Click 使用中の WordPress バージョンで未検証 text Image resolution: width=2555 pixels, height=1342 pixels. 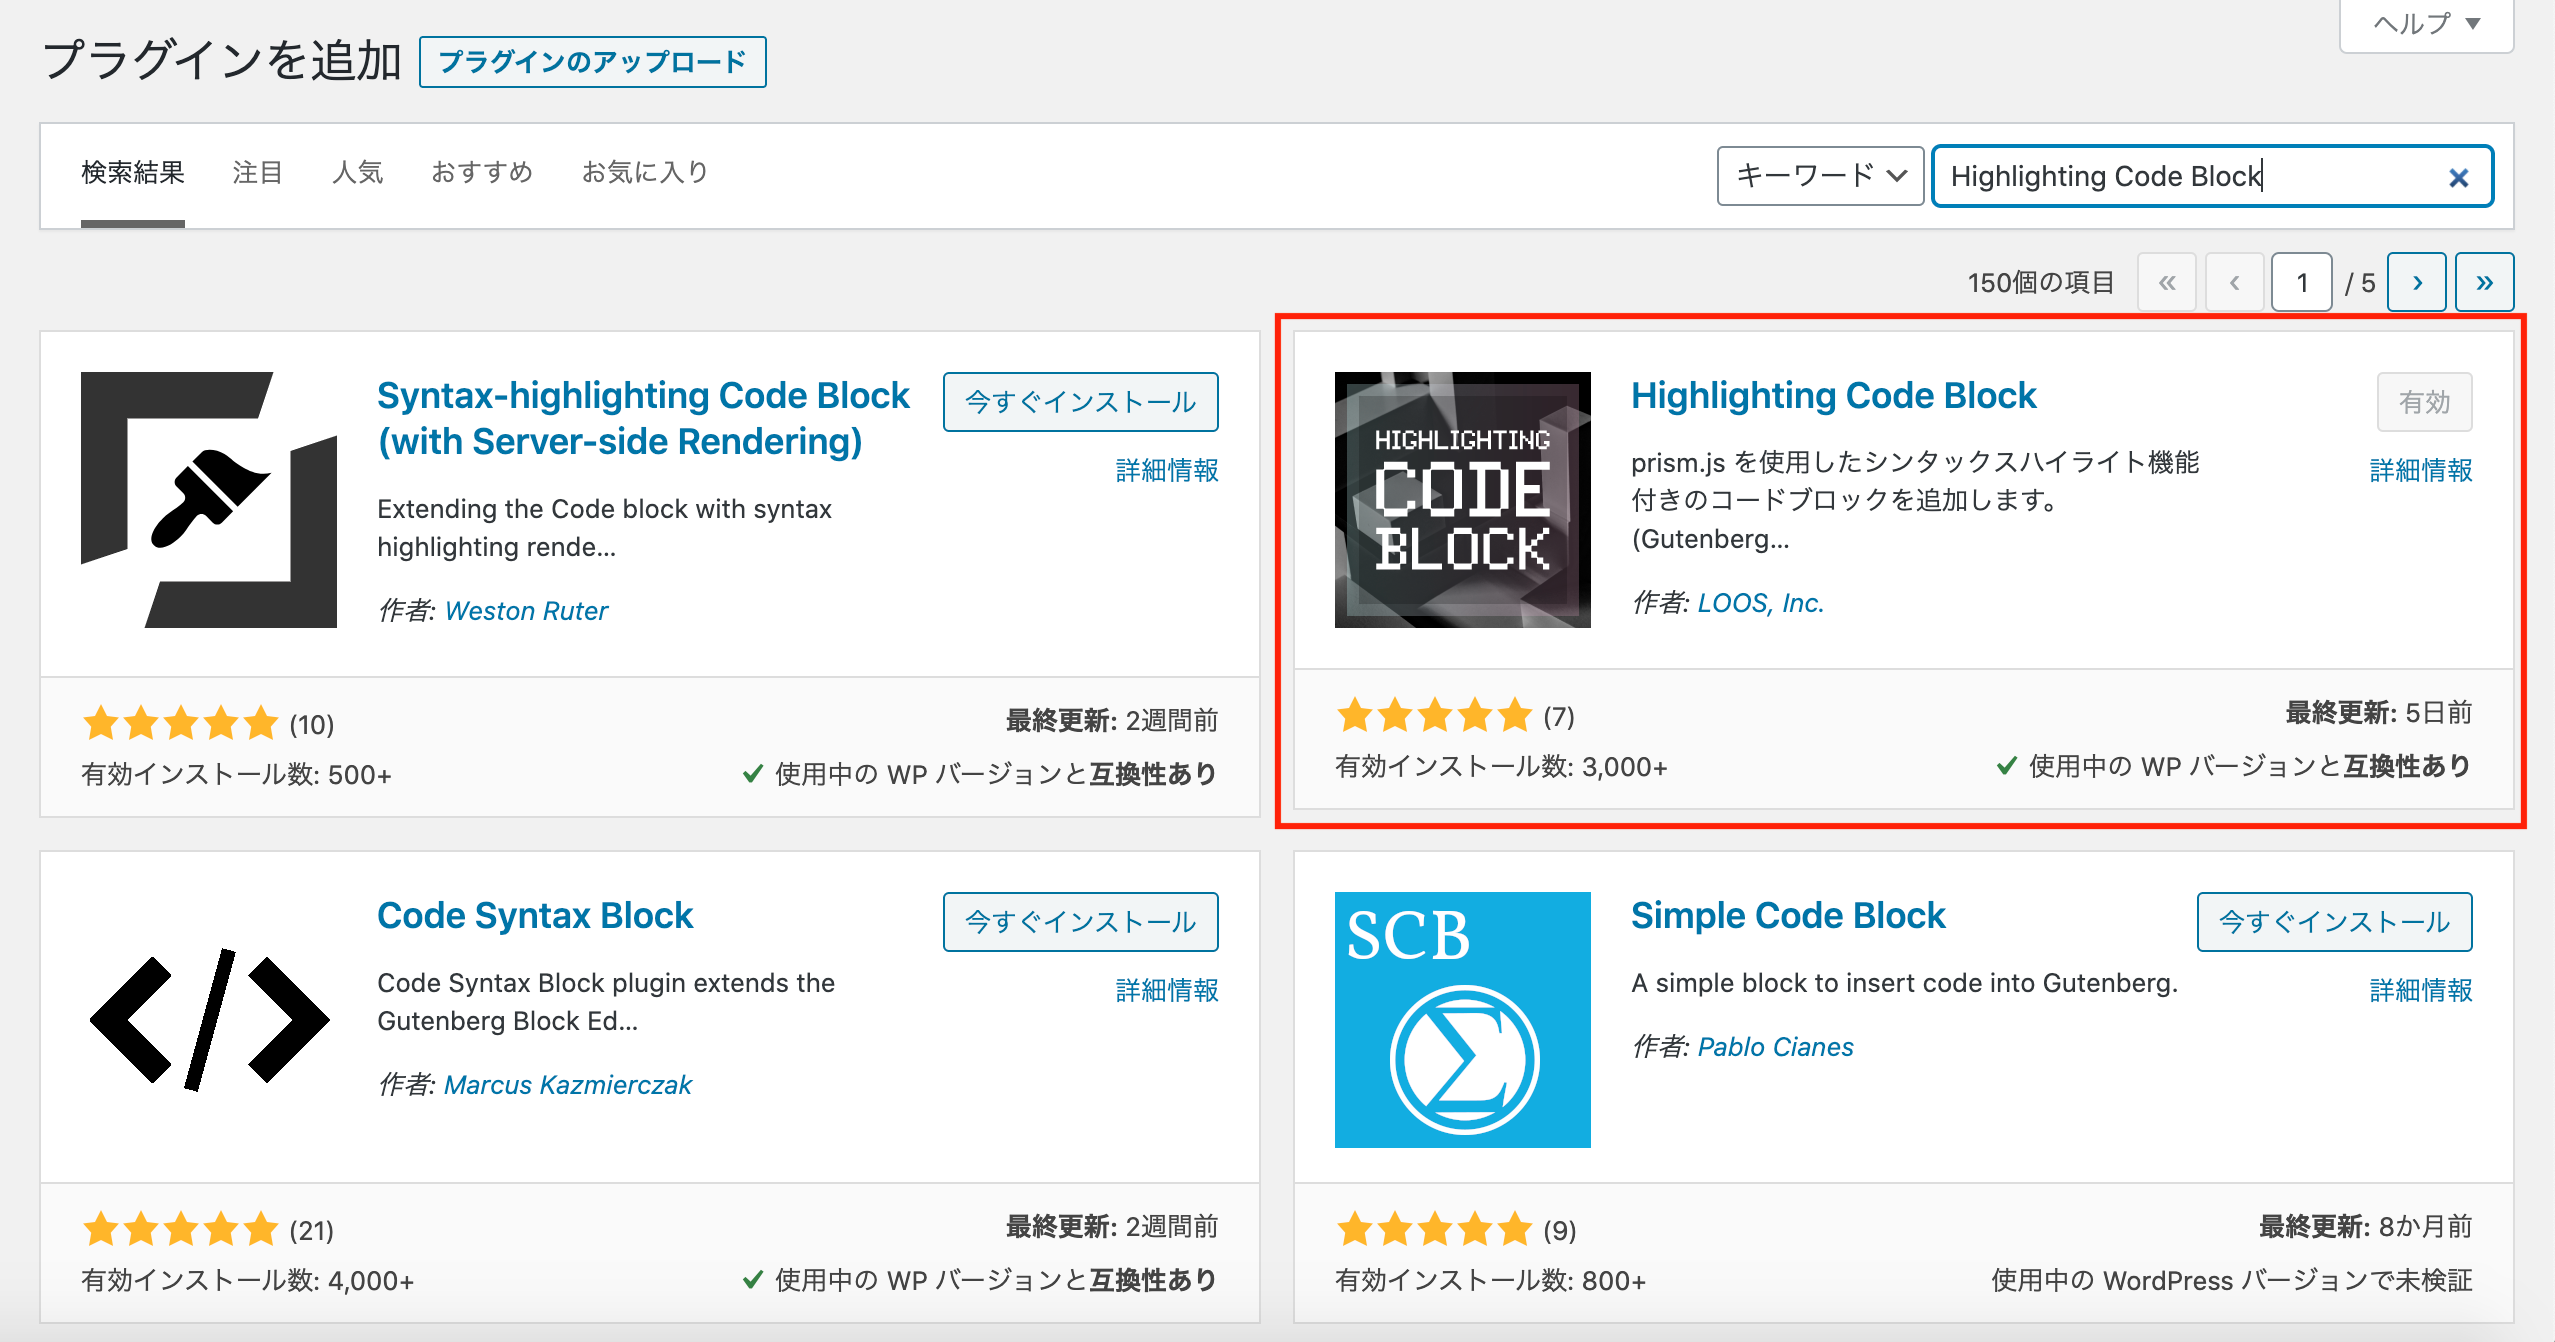tap(2232, 1281)
